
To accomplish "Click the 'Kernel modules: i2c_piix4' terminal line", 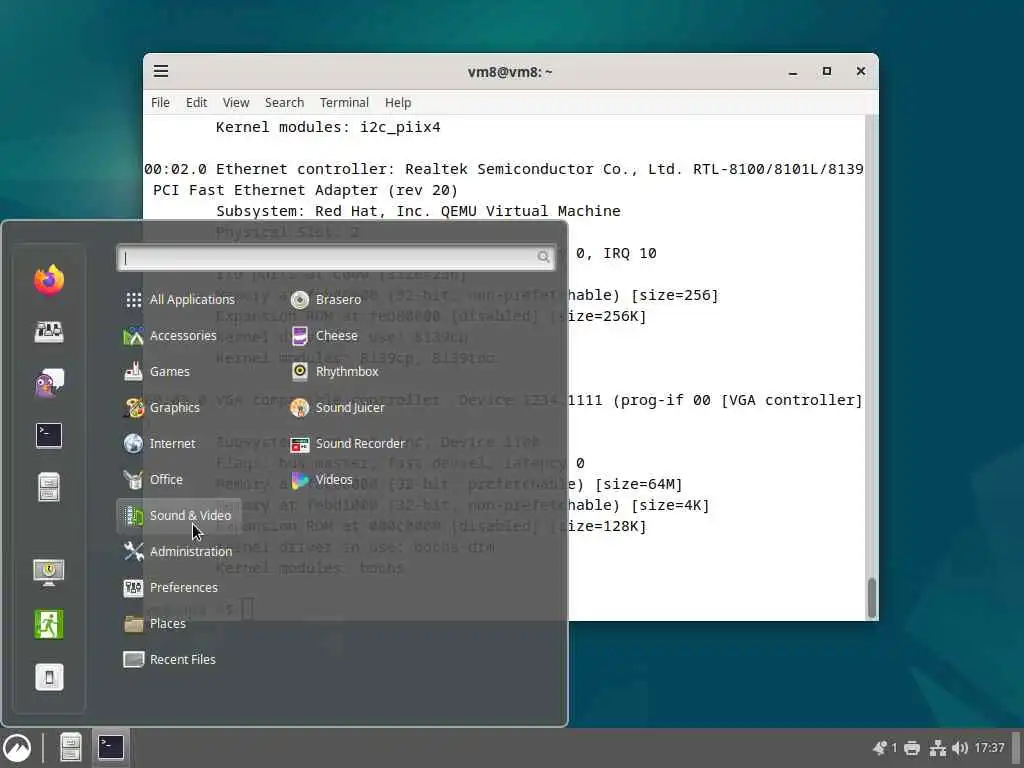I will pos(328,127).
